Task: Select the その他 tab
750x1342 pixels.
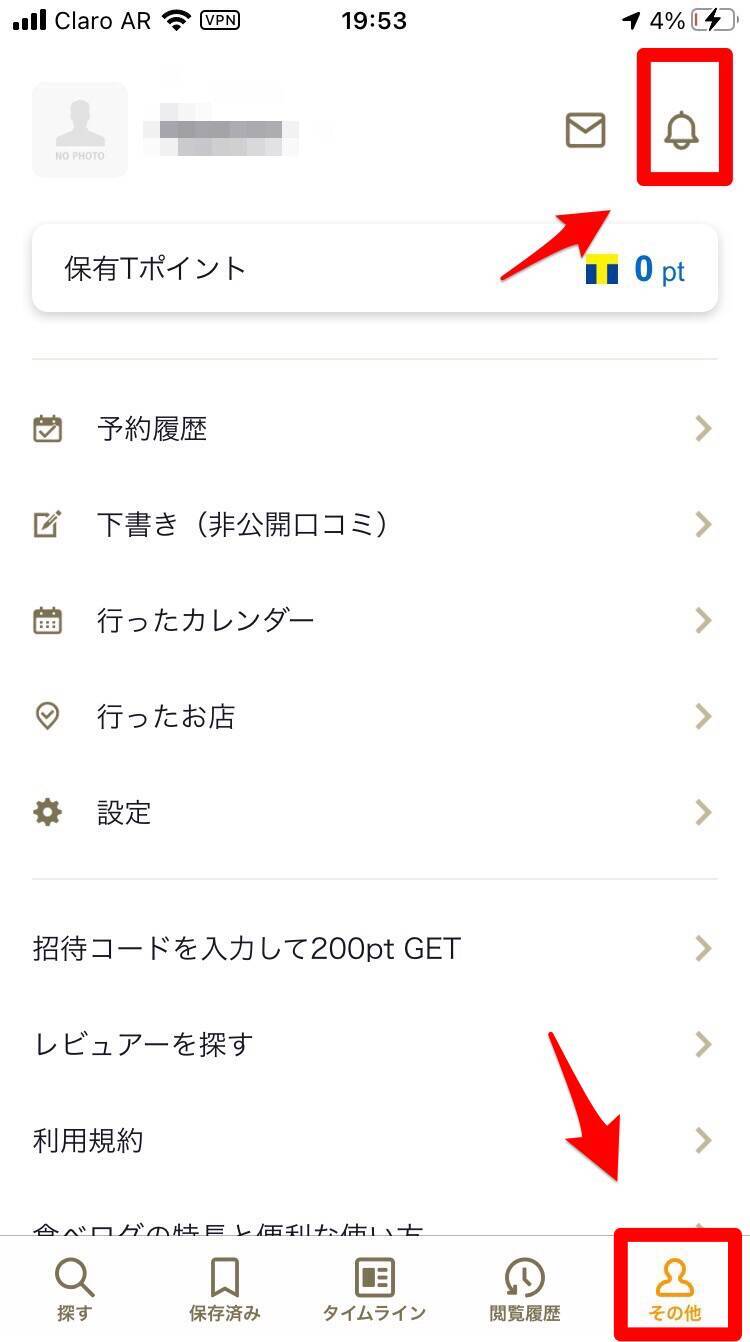Action: coord(675,1288)
